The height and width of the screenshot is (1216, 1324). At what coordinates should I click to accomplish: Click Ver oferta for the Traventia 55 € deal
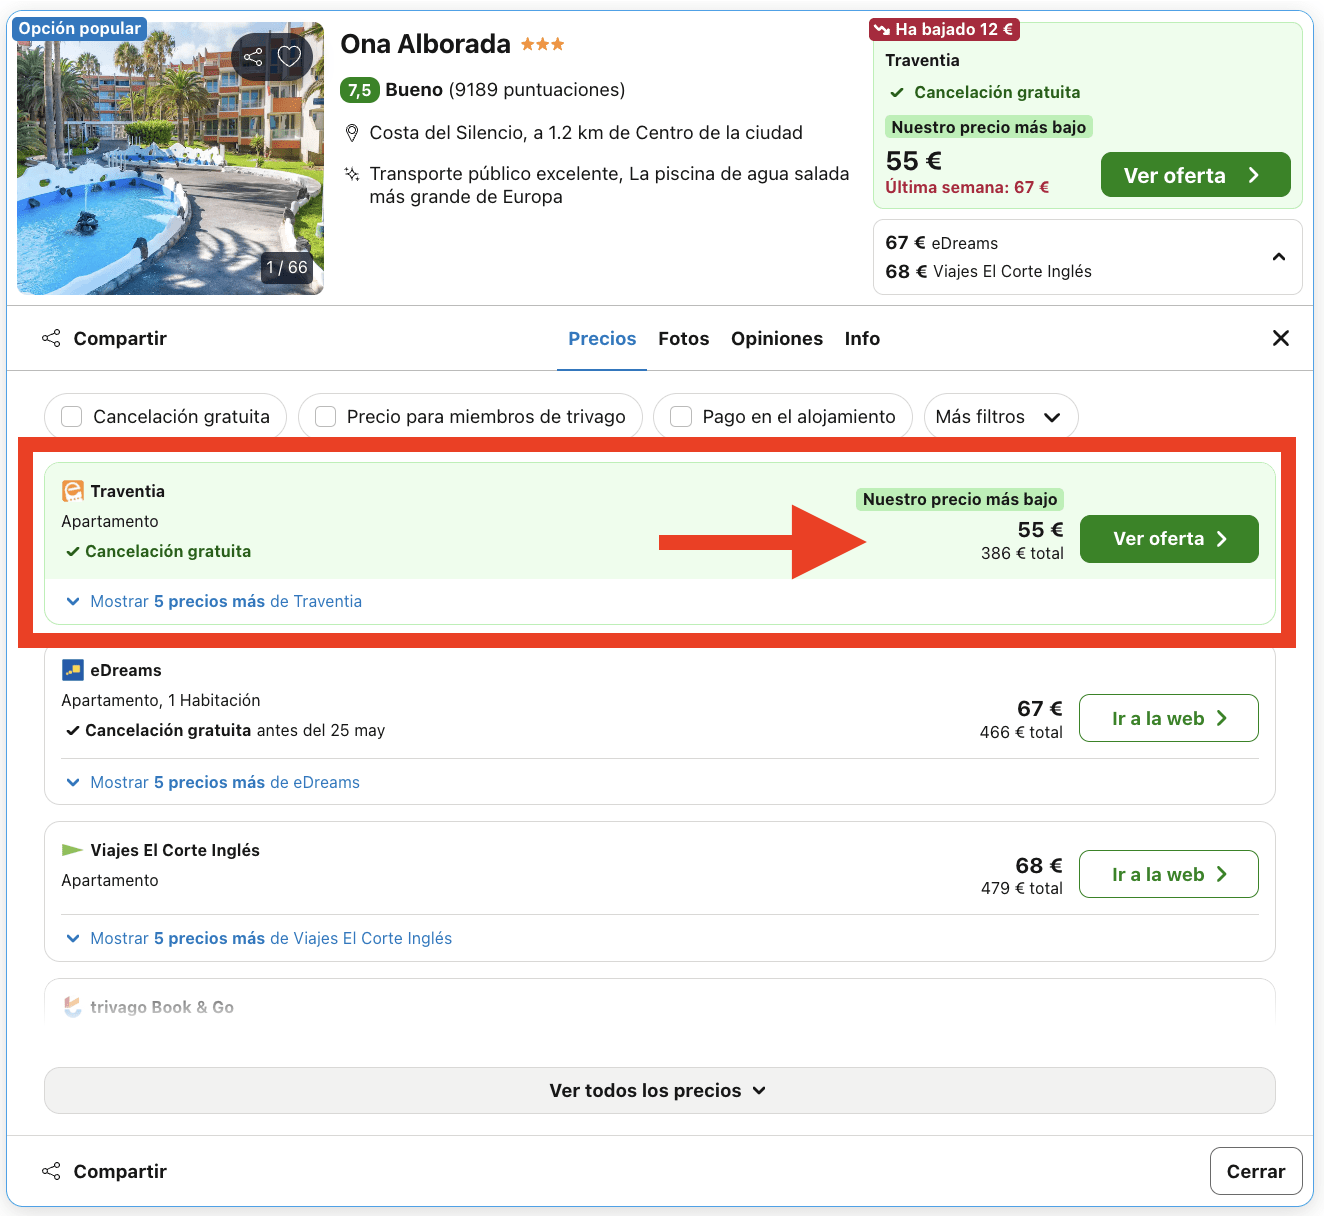(x=1168, y=539)
